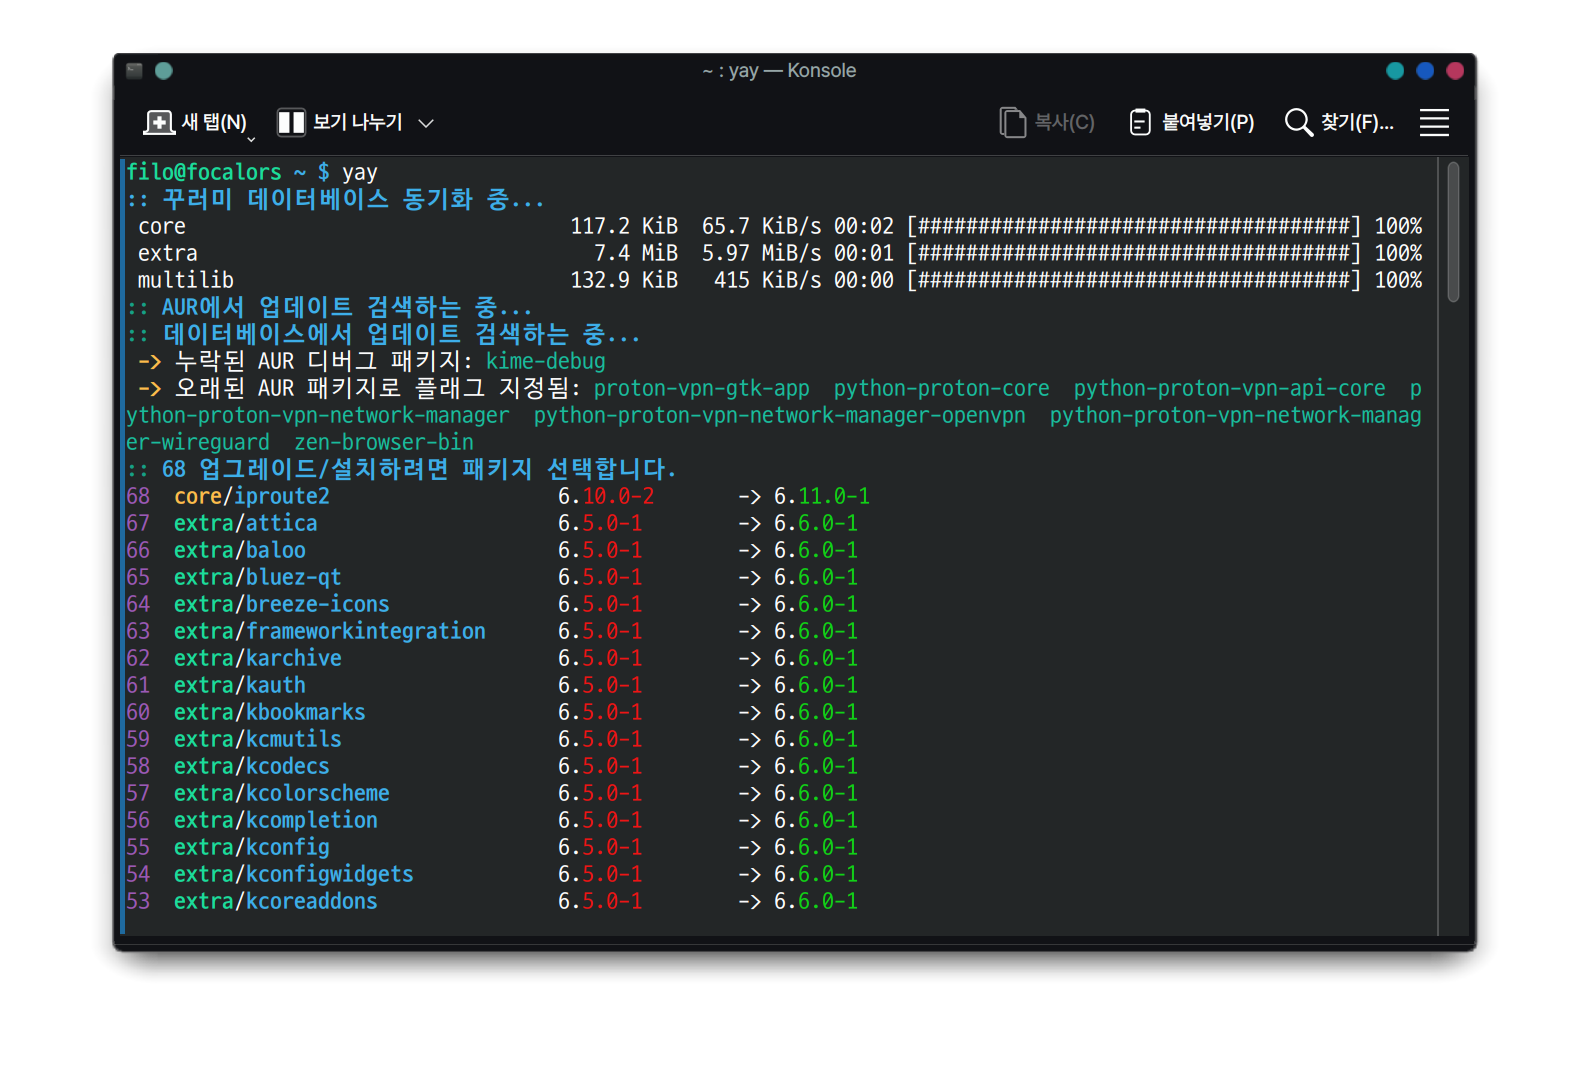1588x1079 pixels.
Task: Click the 117.2 KiB size value
Action: [x=624, y=226]
